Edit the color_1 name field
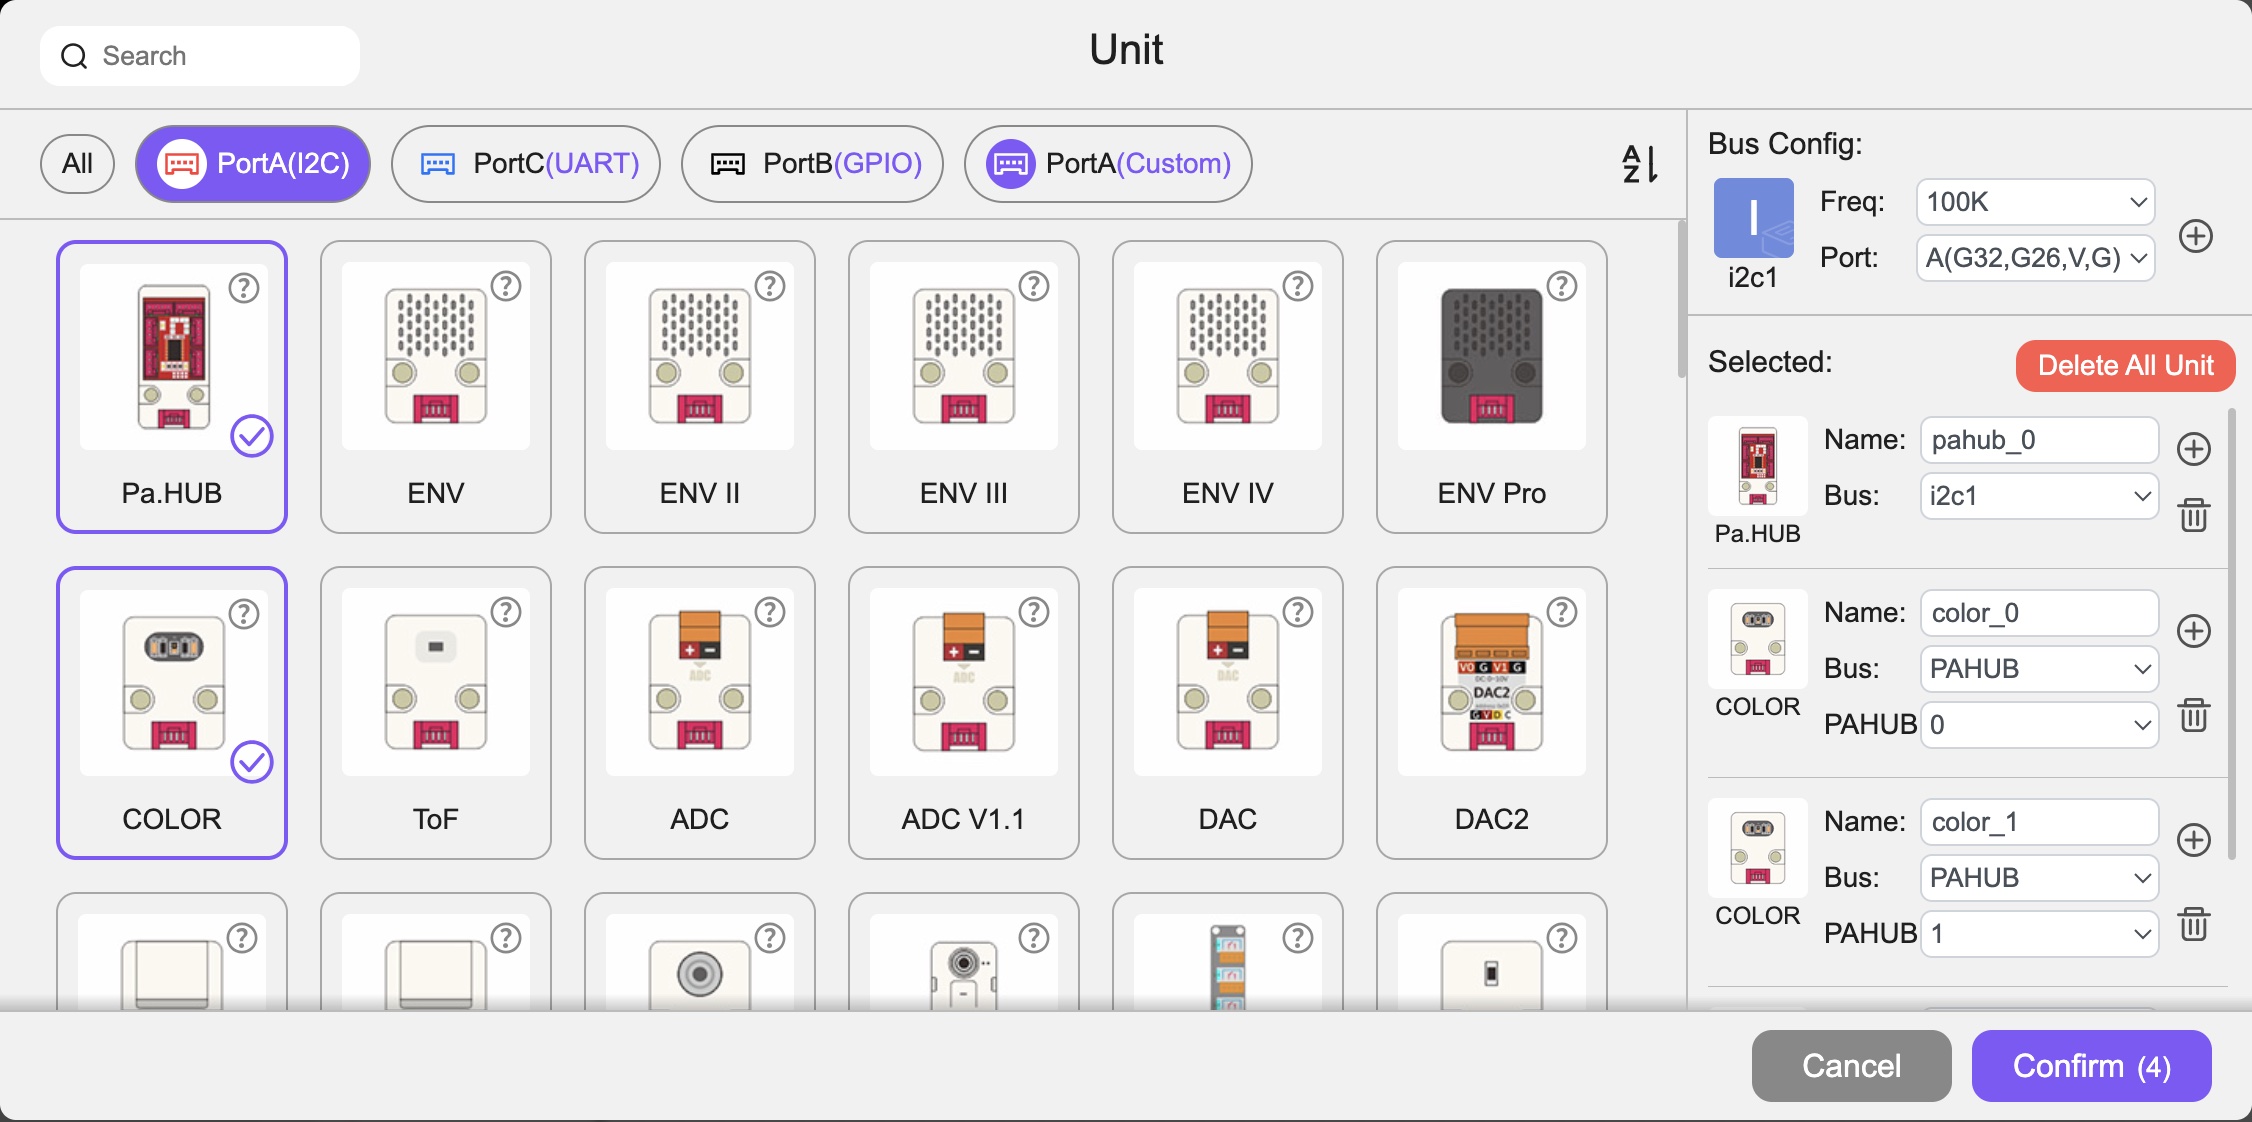2252x1122 pixels. point(2039,822)
